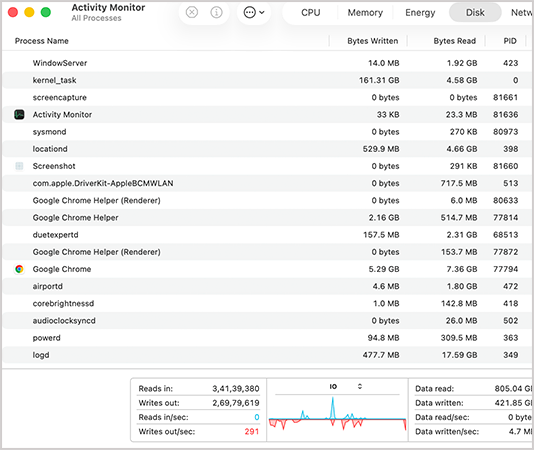Click the Reads in value 3,41,39,380
The width and height of the screenshot is (534, 450).
(x=236, y=388)
